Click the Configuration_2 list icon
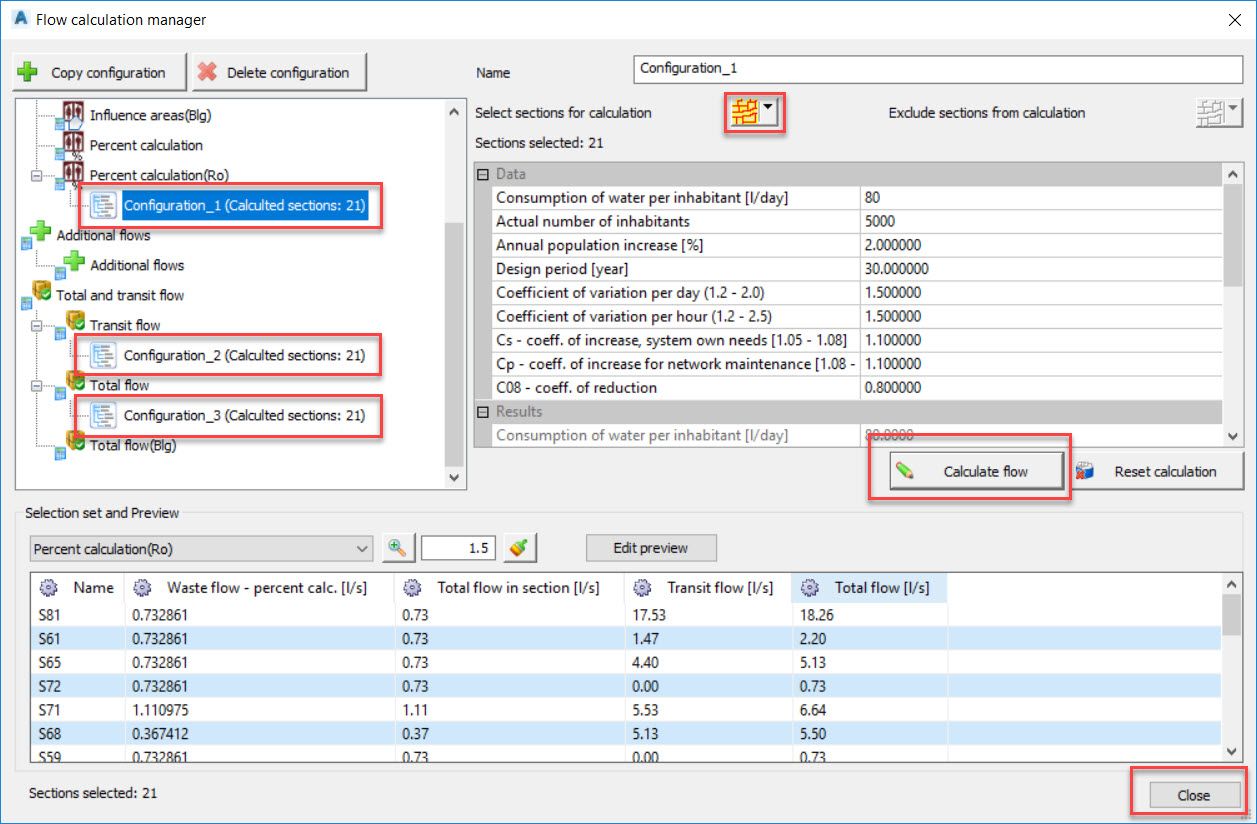Viewport: 1257px width, 824px height. tap(104, 355)
